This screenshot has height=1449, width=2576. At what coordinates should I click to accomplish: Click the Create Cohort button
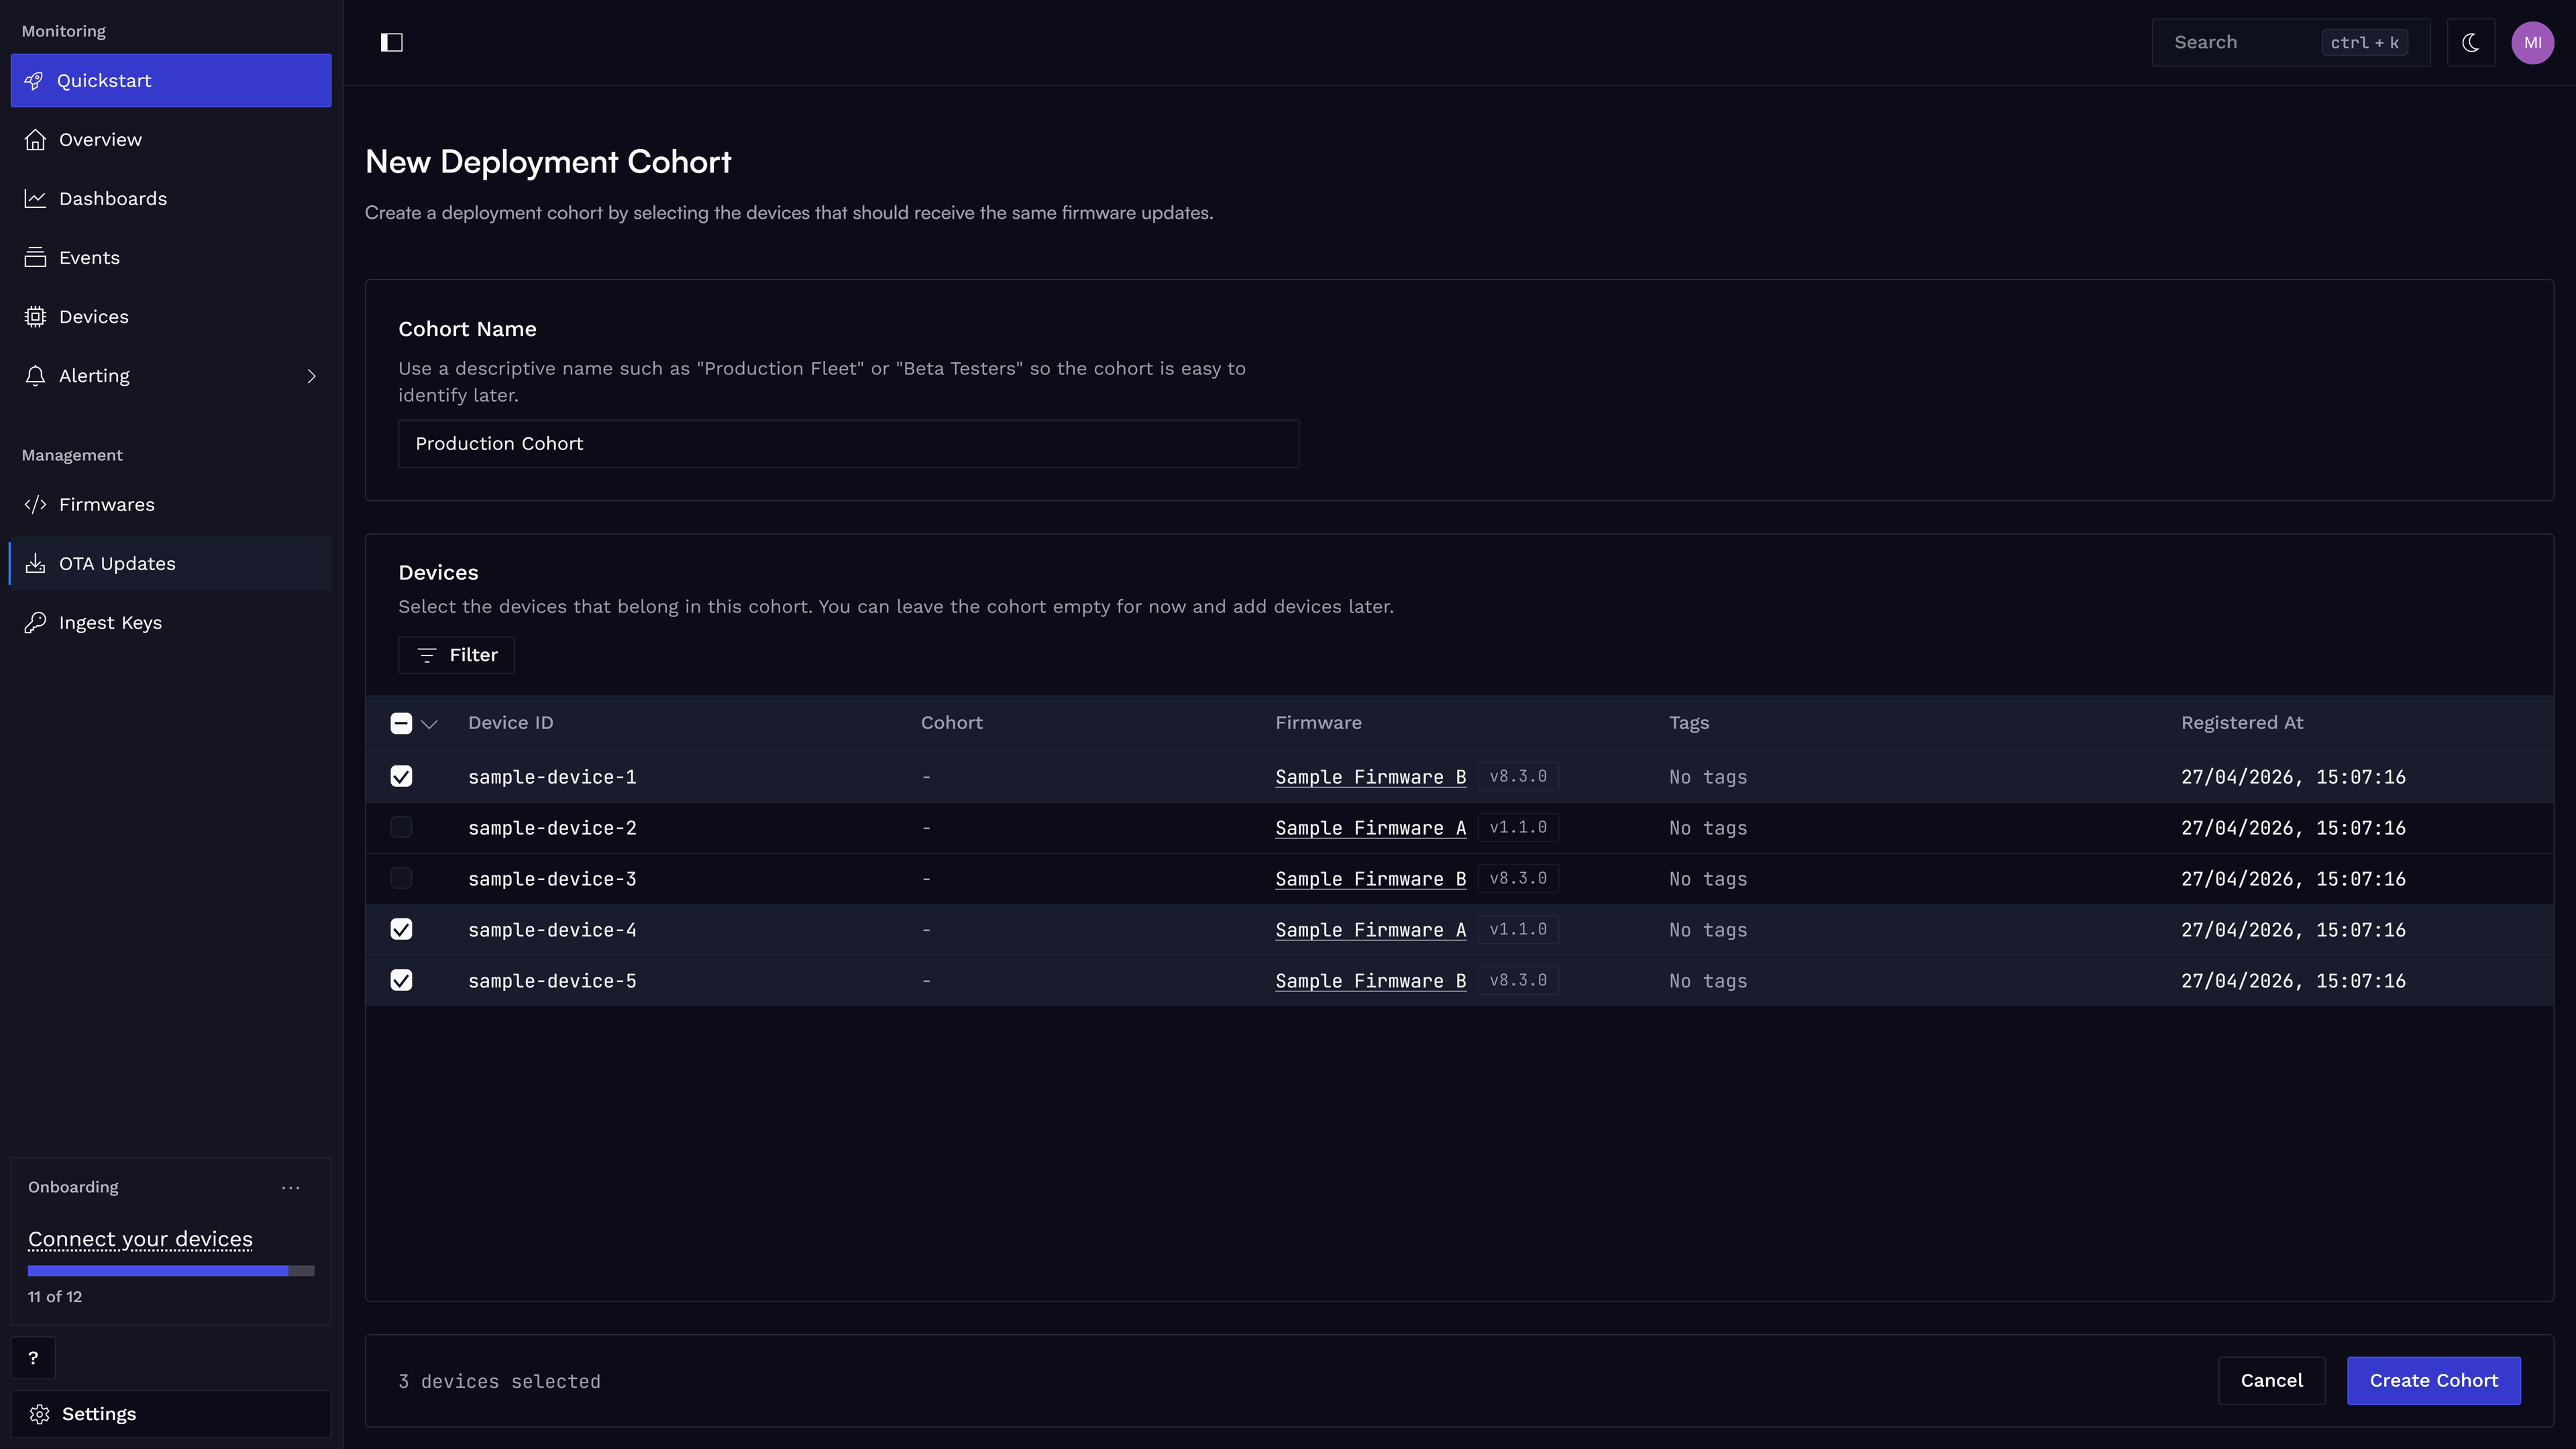(x=2433, y=1381)
